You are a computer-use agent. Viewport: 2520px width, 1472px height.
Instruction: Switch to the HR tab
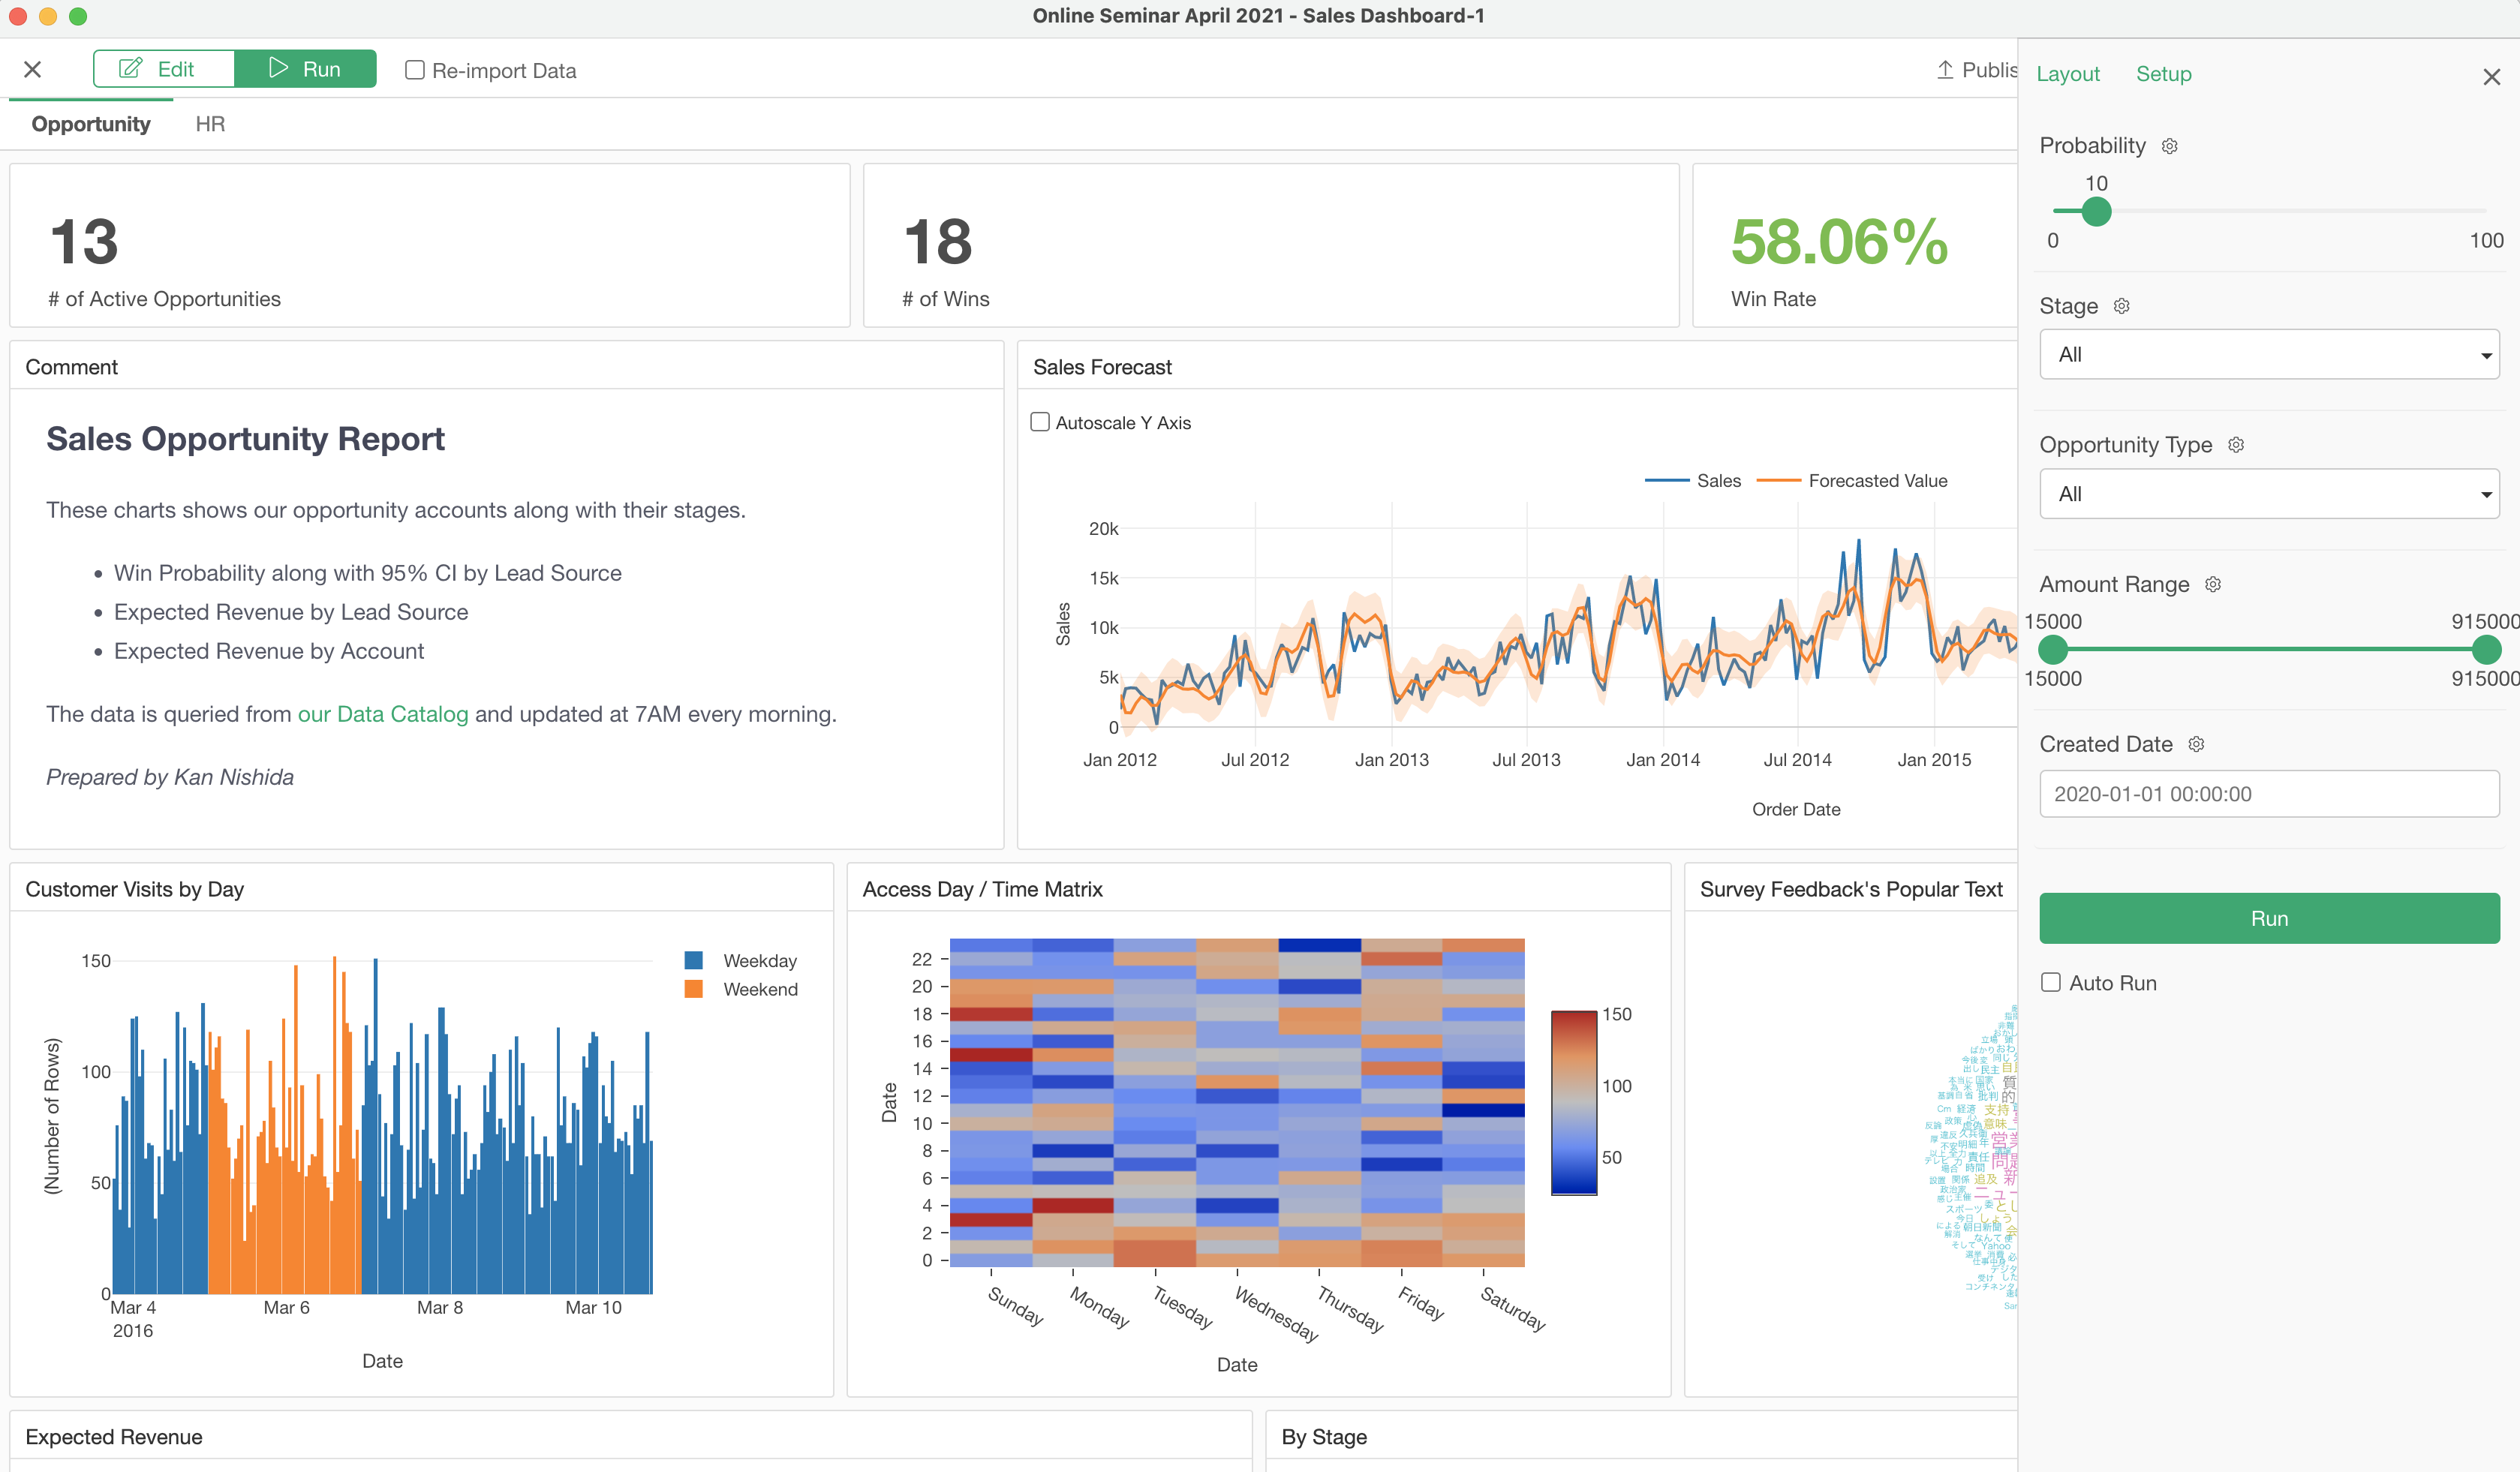(210, 124)
